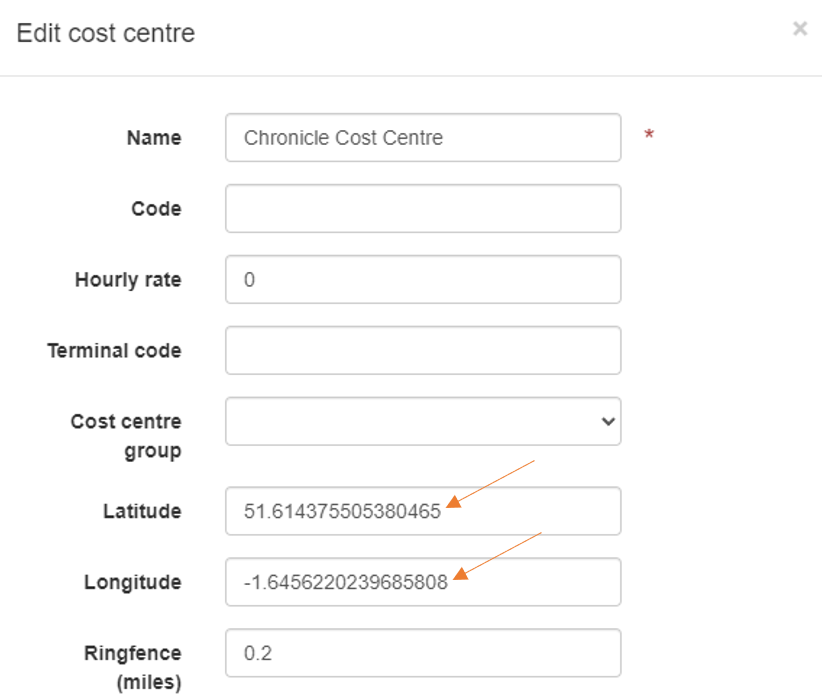
Task: Click the Hourly rate label
Action: coord(128,280)
